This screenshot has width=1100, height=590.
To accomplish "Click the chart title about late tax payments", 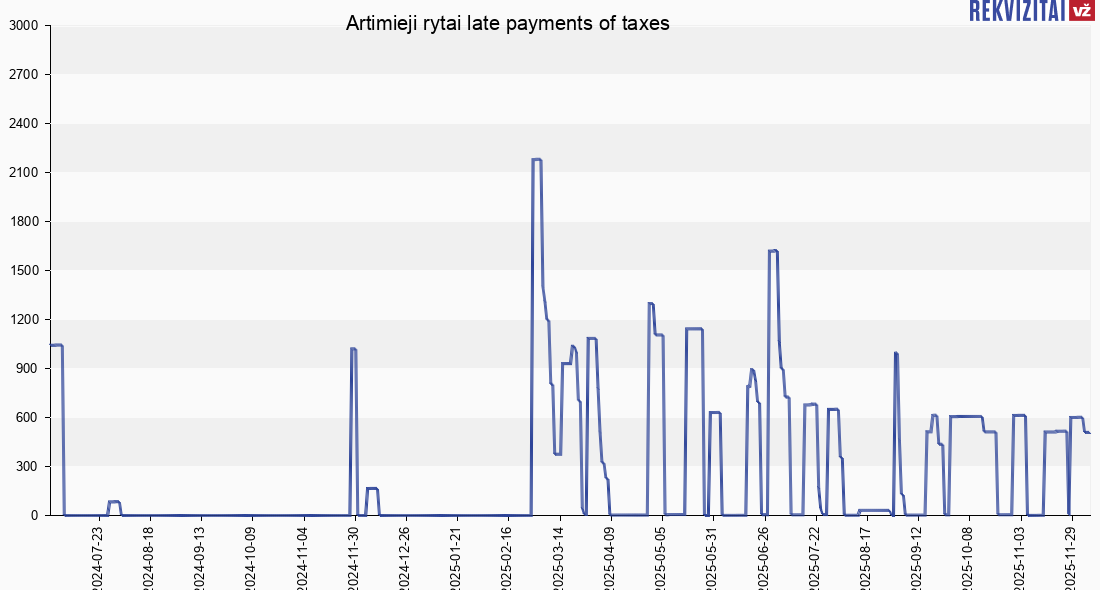I will point(507,23).
